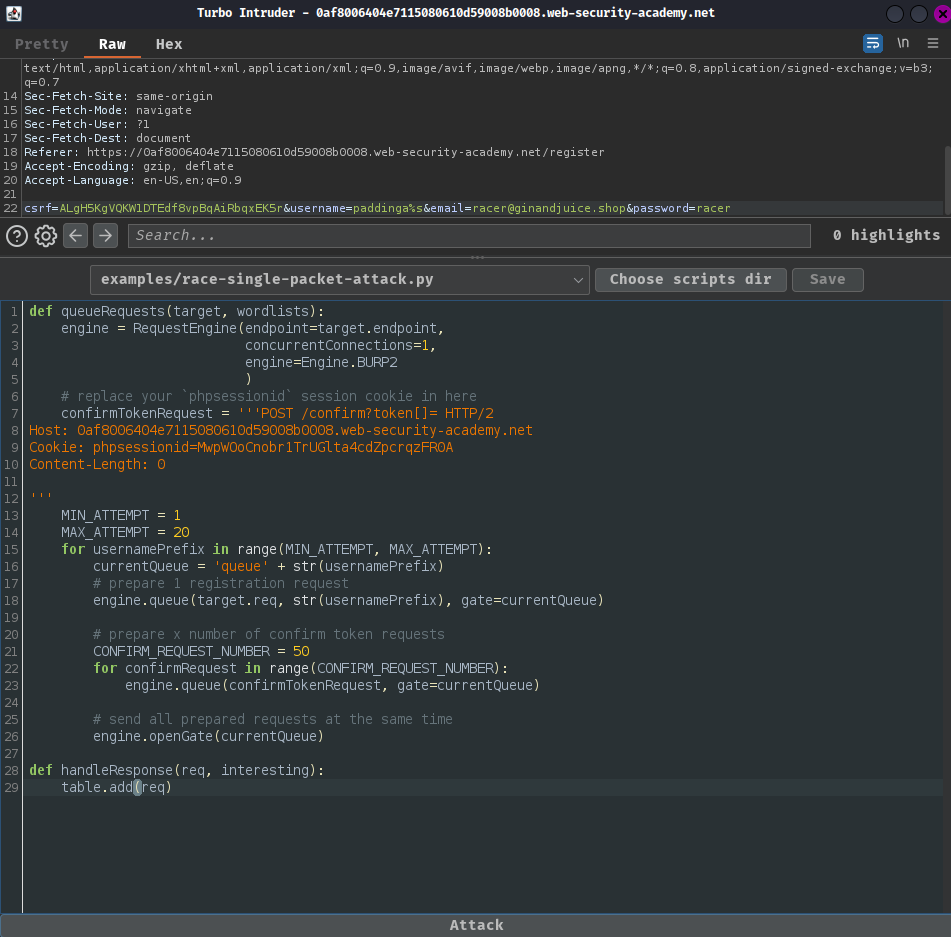Switch to the Pretty tab

click(x=42, y=44)
